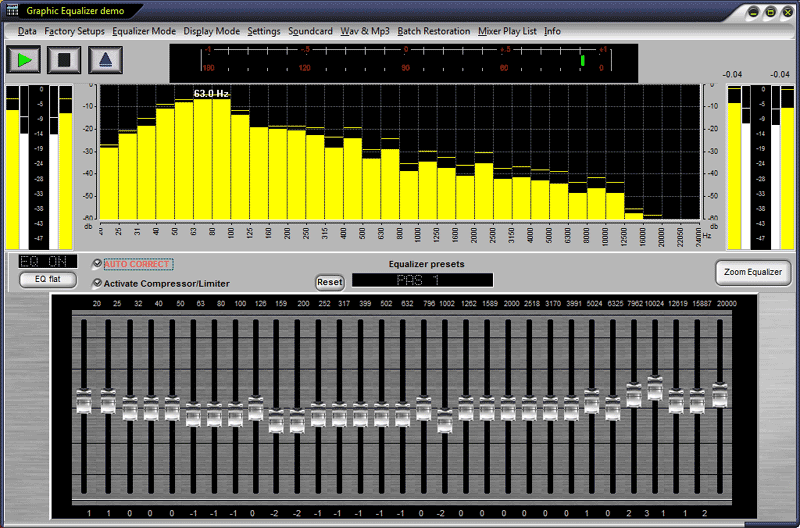The width and height of the screenshot is (800, 528).
Task: Click the Reset presets button
Action: pyautogui.click(x=329, y=282)
